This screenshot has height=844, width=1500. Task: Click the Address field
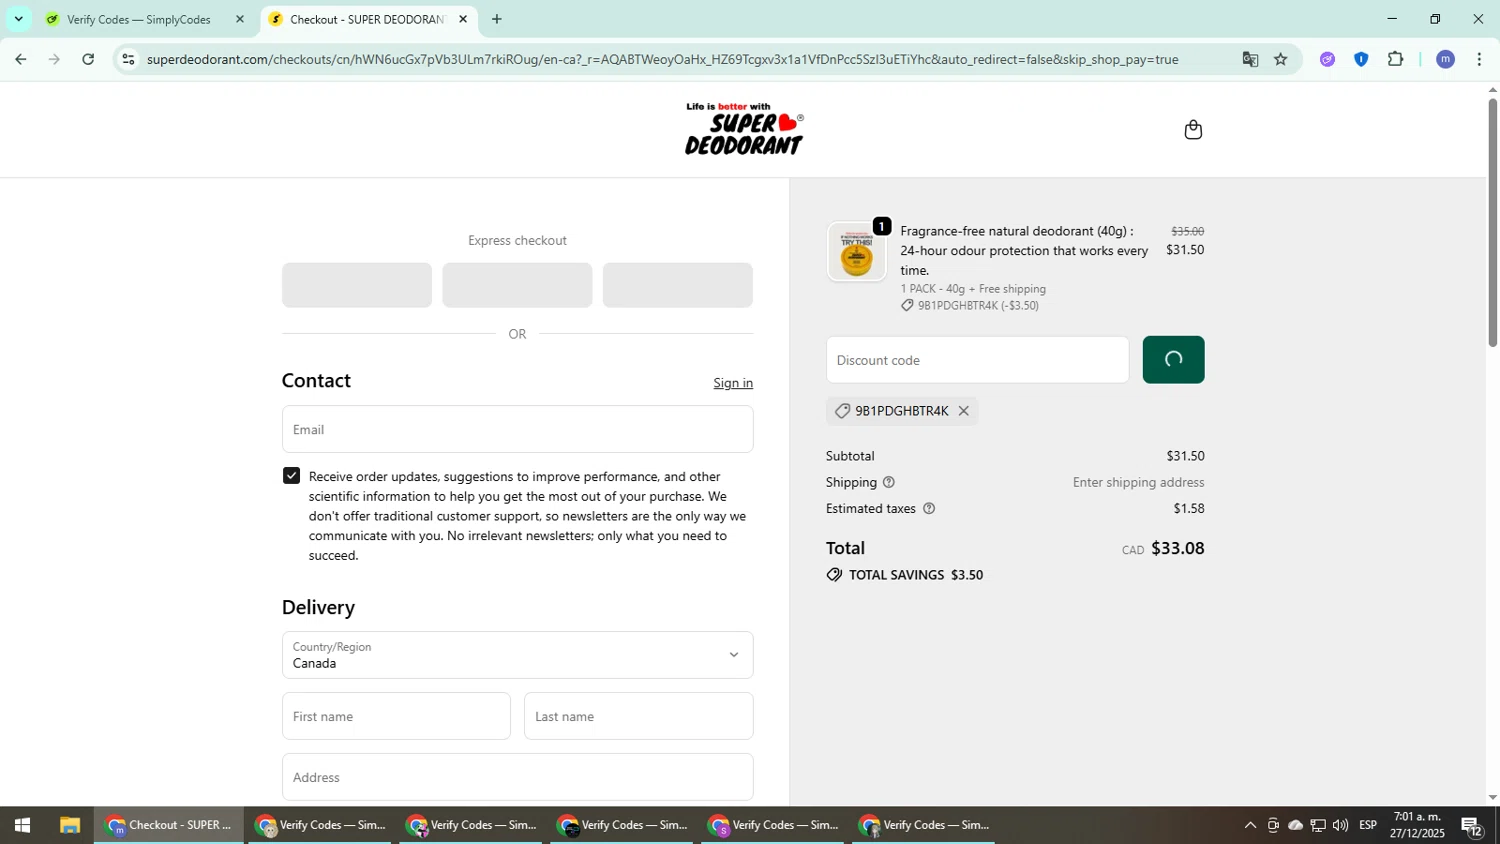click(517, 777)
